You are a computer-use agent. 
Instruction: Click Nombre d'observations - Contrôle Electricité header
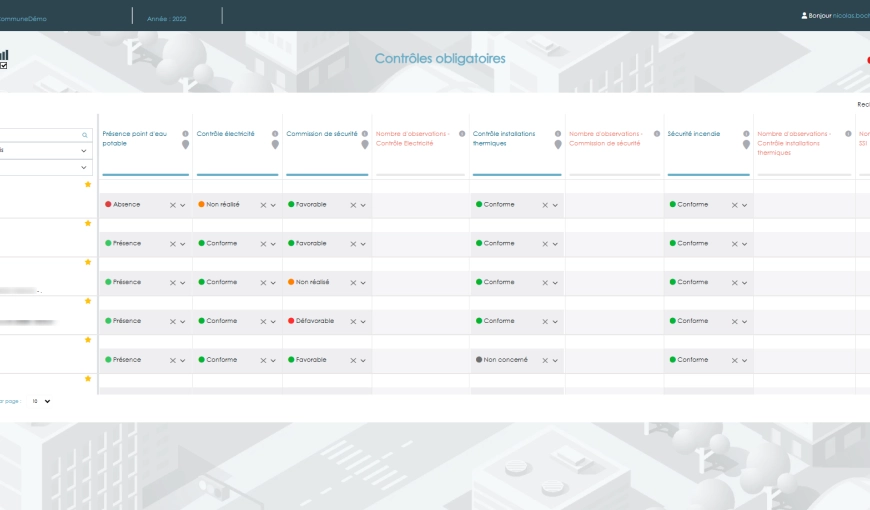tap(412, 139)
